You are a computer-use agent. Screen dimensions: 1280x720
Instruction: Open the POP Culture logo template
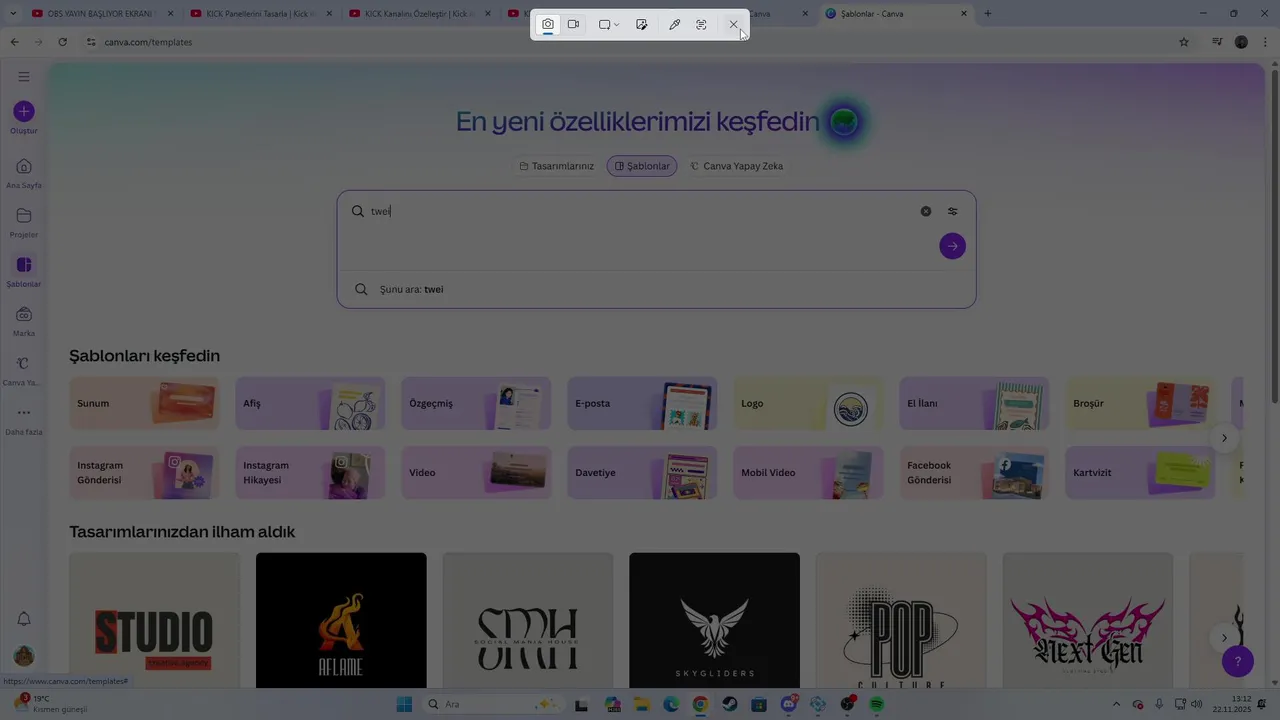tap(901, 620)
